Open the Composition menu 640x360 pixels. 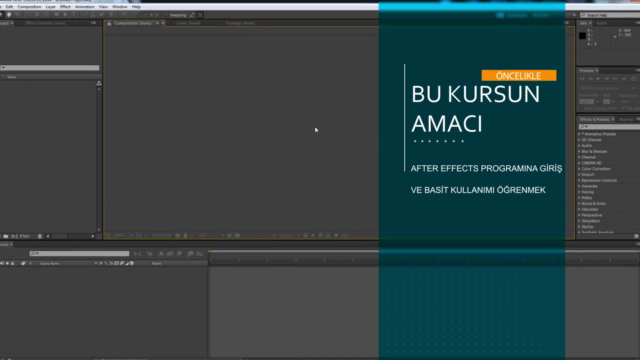(29, 7)
